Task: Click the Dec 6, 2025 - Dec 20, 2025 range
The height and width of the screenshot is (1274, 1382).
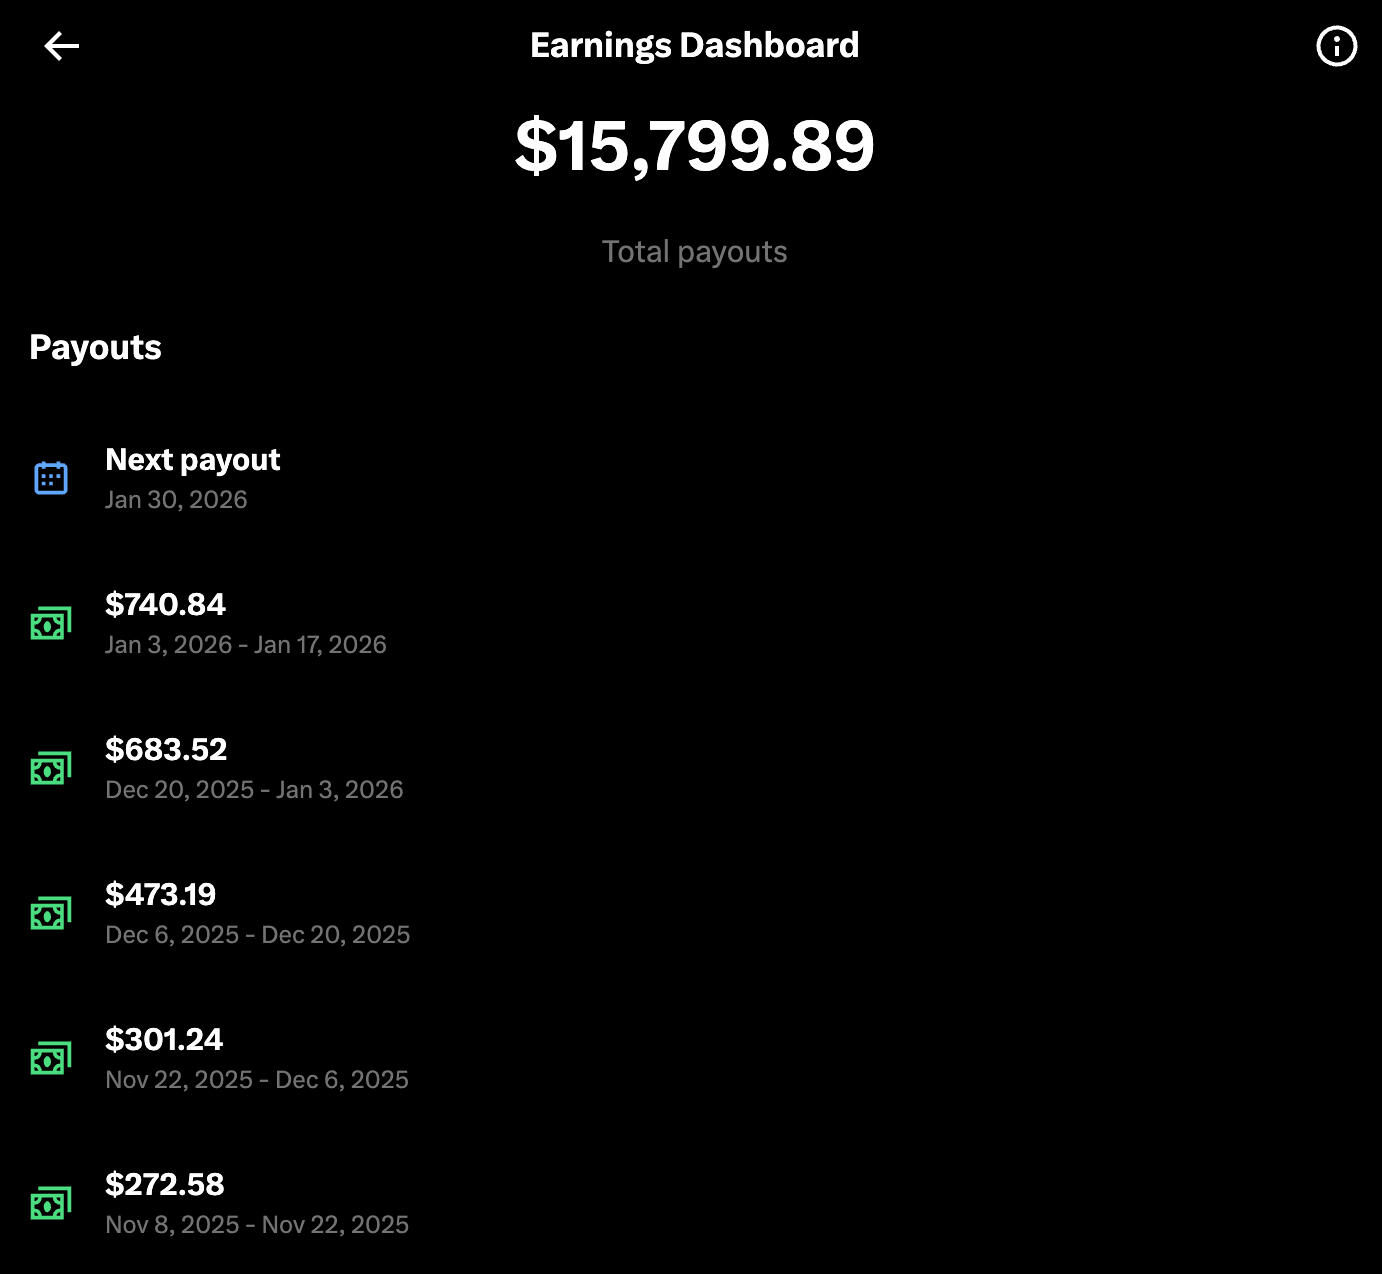Action: [x=258, y=935]
